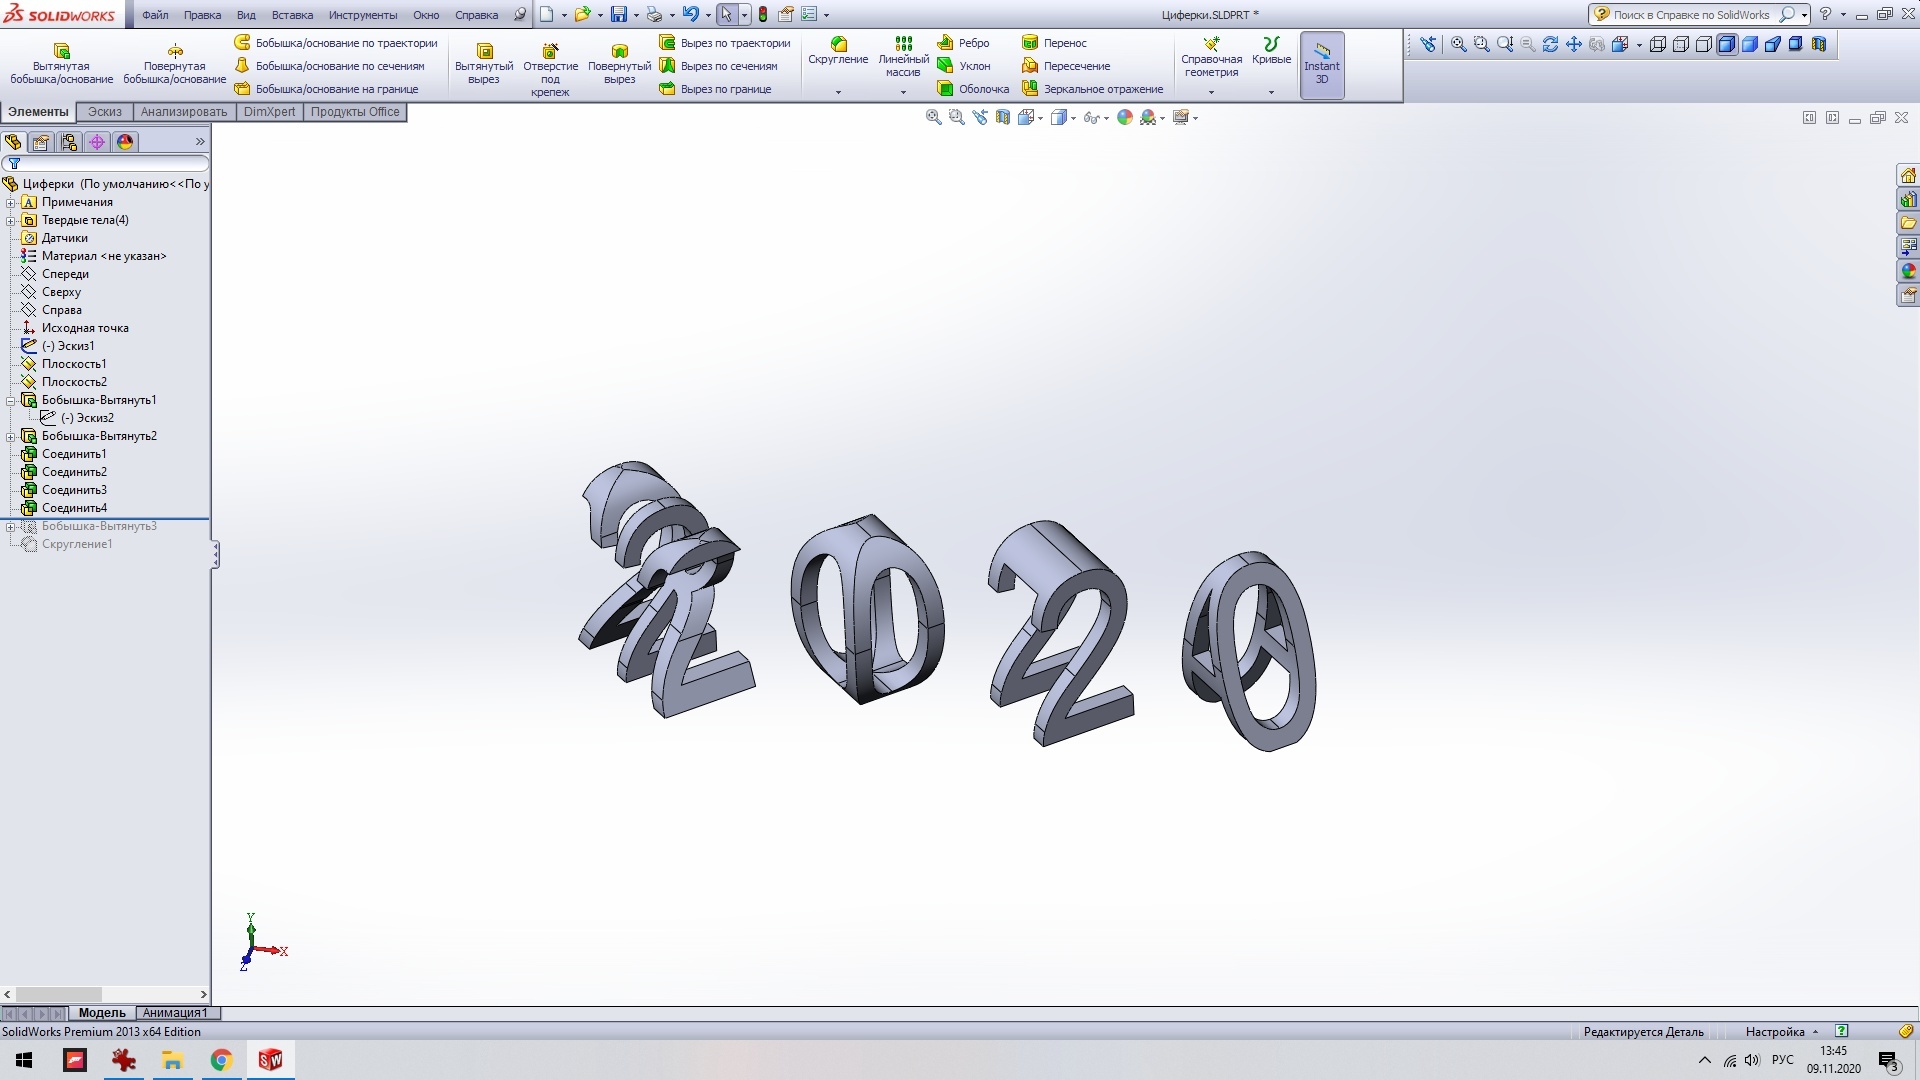Choose Бобышка/основание на границе
The image size is (1920, 1080).
pyautogui.click(x=327, y=89)
